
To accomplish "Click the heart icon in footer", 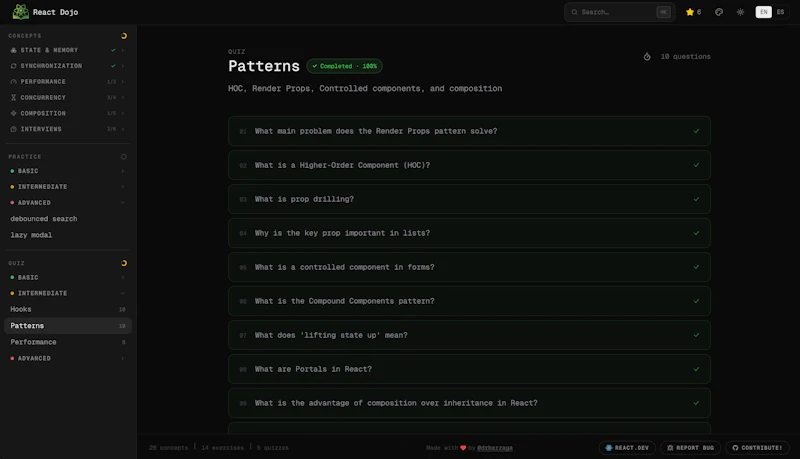I will pos(463,448).
